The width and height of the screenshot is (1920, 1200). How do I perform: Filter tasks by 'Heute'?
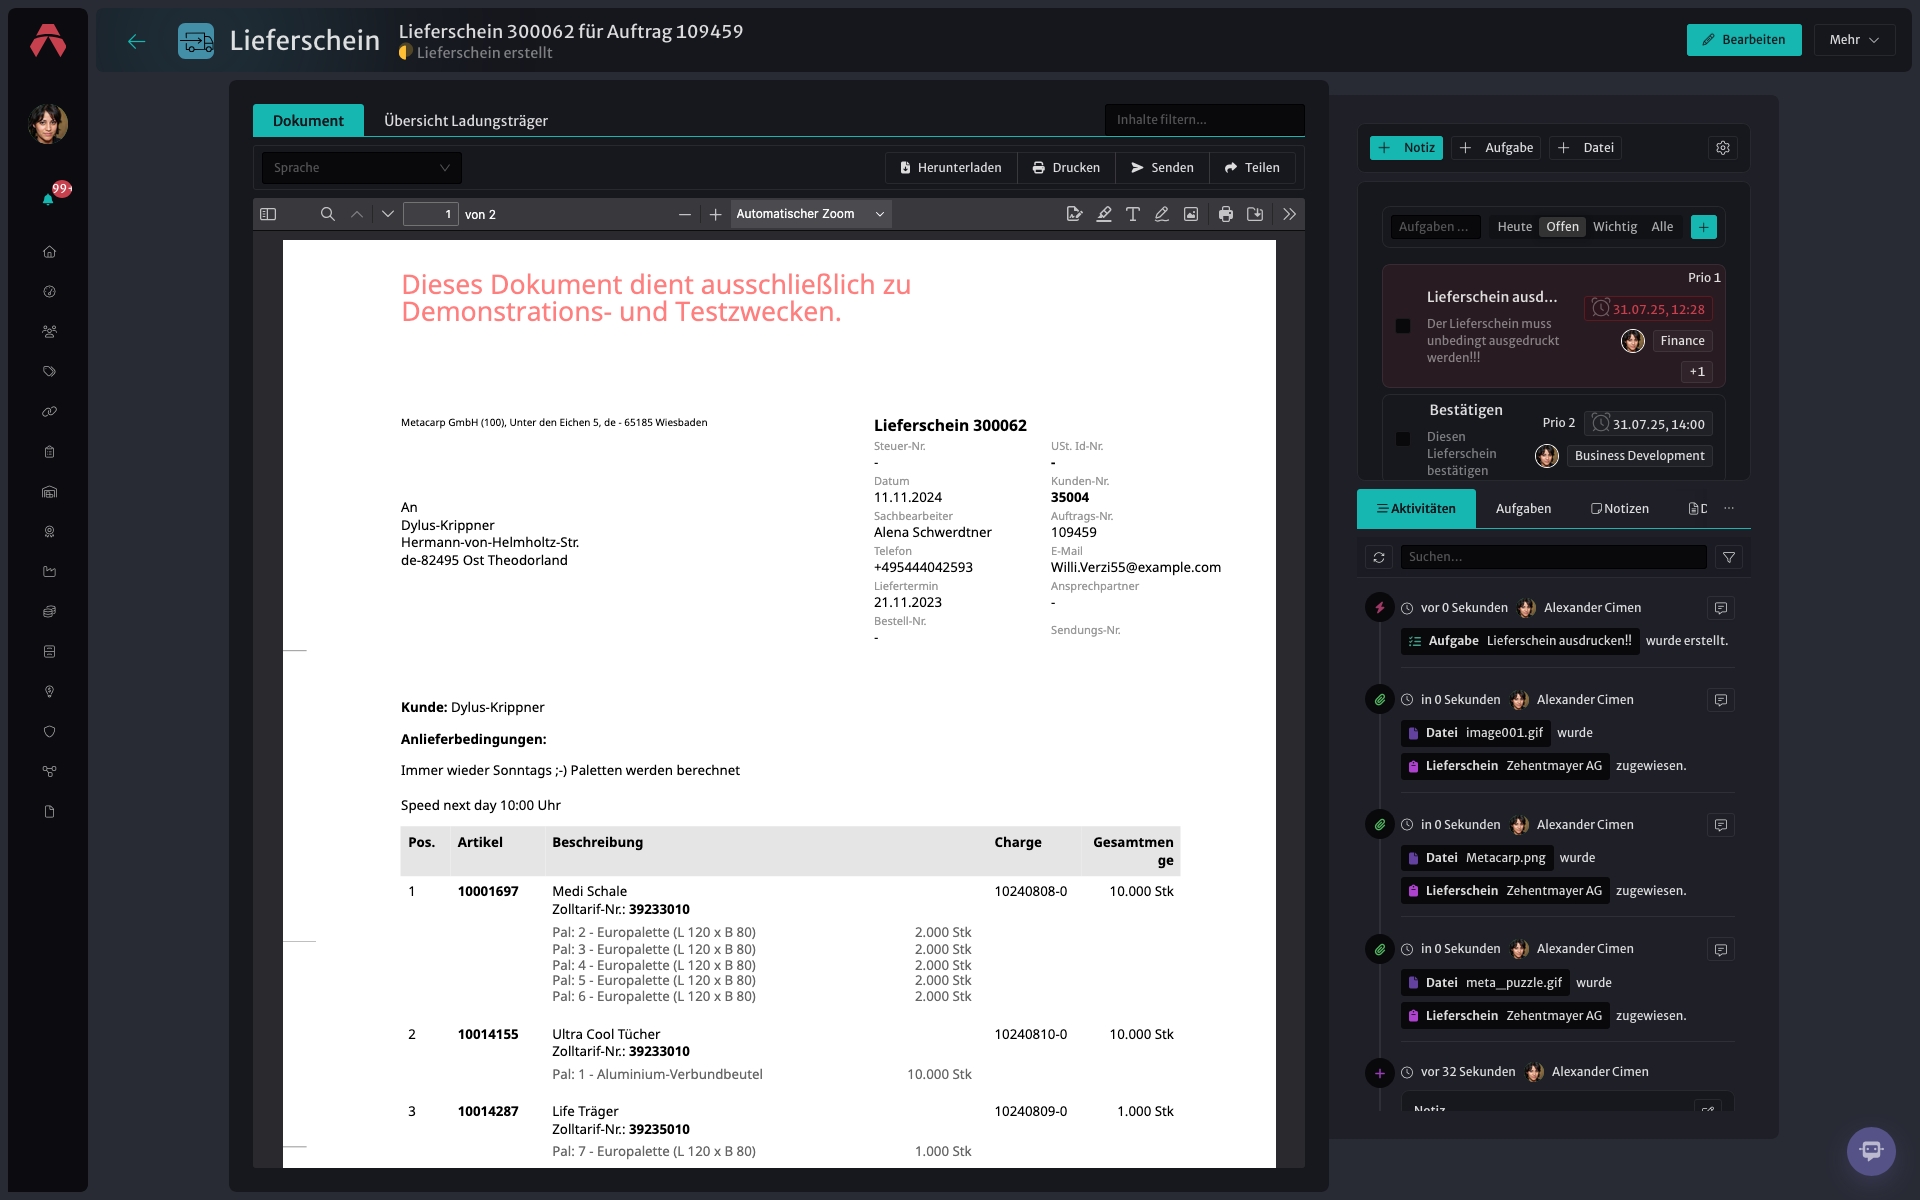tap(1514, 227)
